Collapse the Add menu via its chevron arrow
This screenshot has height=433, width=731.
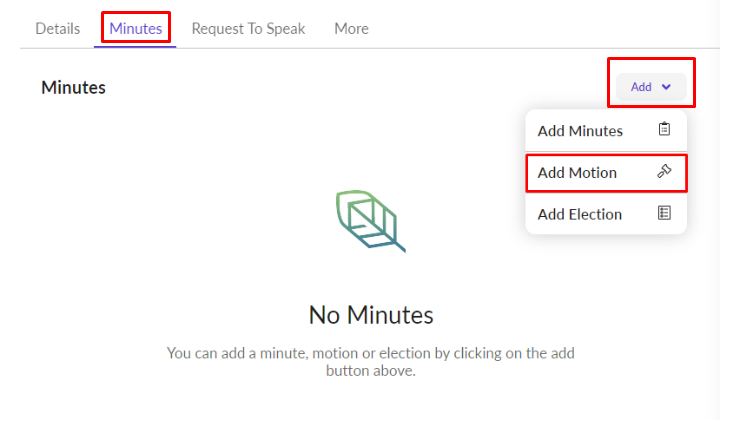(x=667, y=87)
